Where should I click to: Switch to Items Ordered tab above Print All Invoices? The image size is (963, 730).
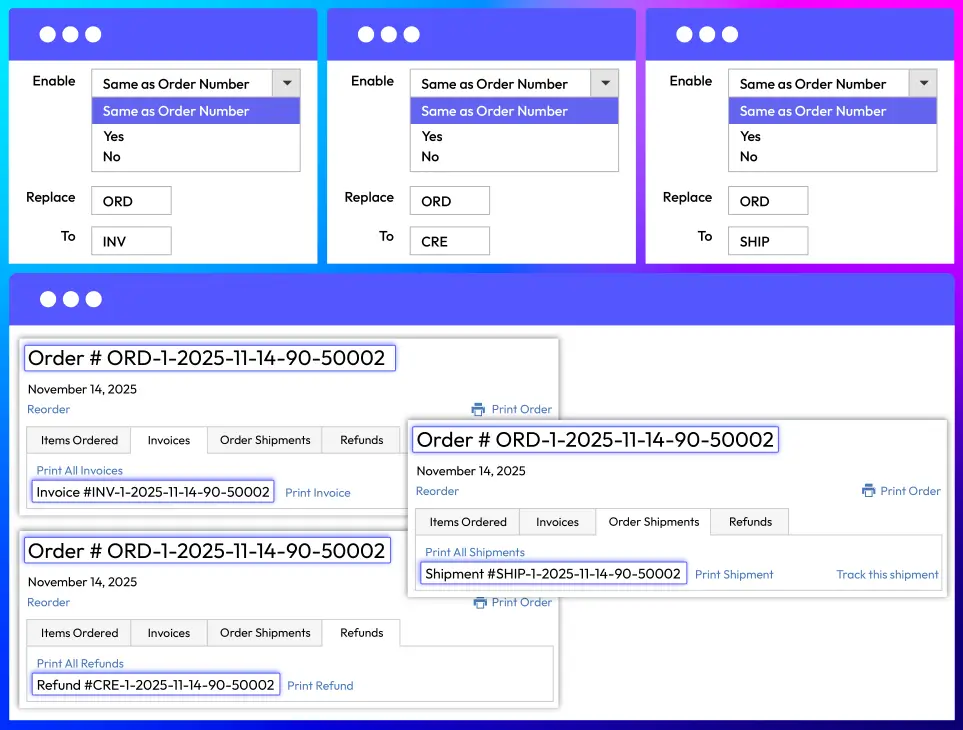tap(79, 440)
